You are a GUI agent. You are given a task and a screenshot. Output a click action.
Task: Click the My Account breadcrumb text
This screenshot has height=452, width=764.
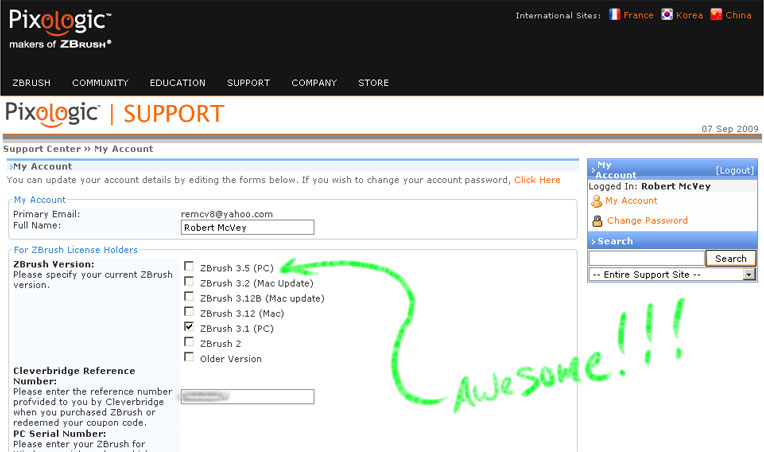(124, 149)
